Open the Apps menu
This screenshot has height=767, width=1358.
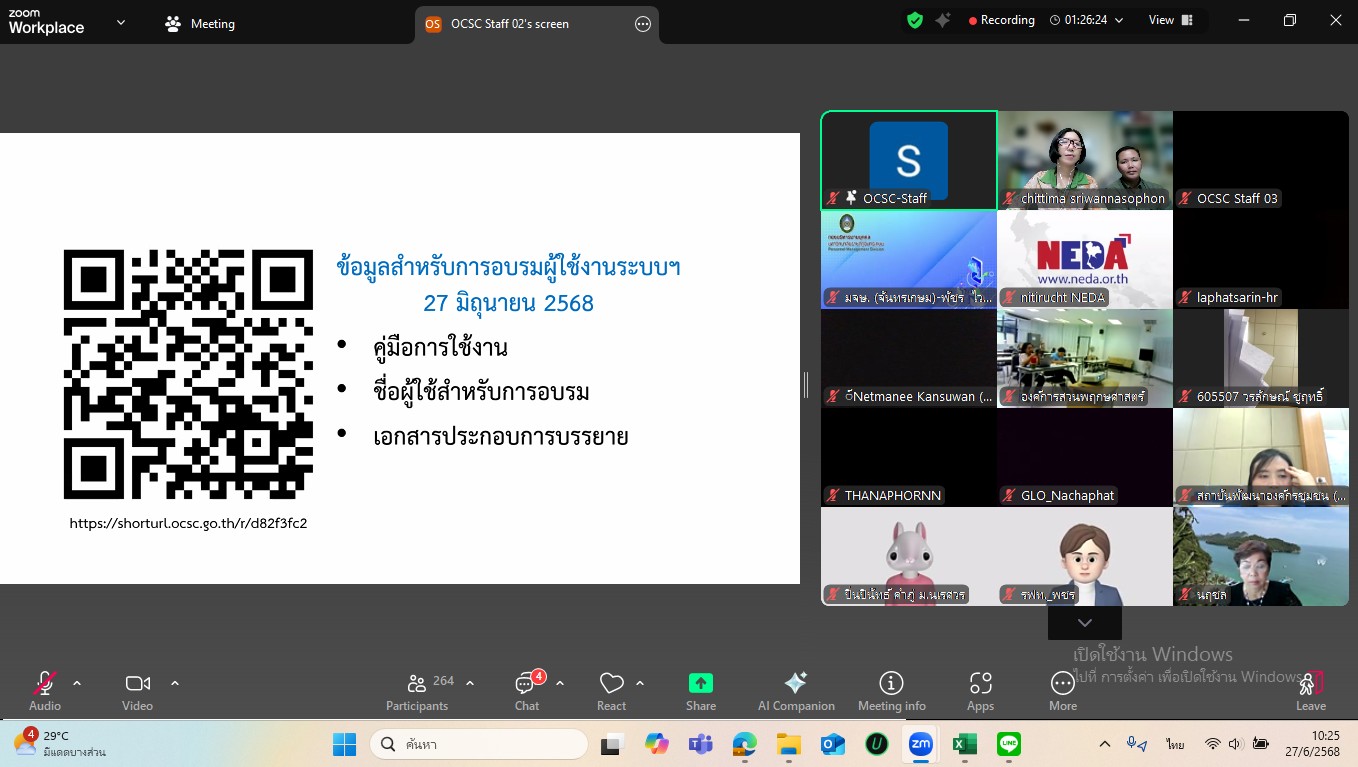pos(980,691)
